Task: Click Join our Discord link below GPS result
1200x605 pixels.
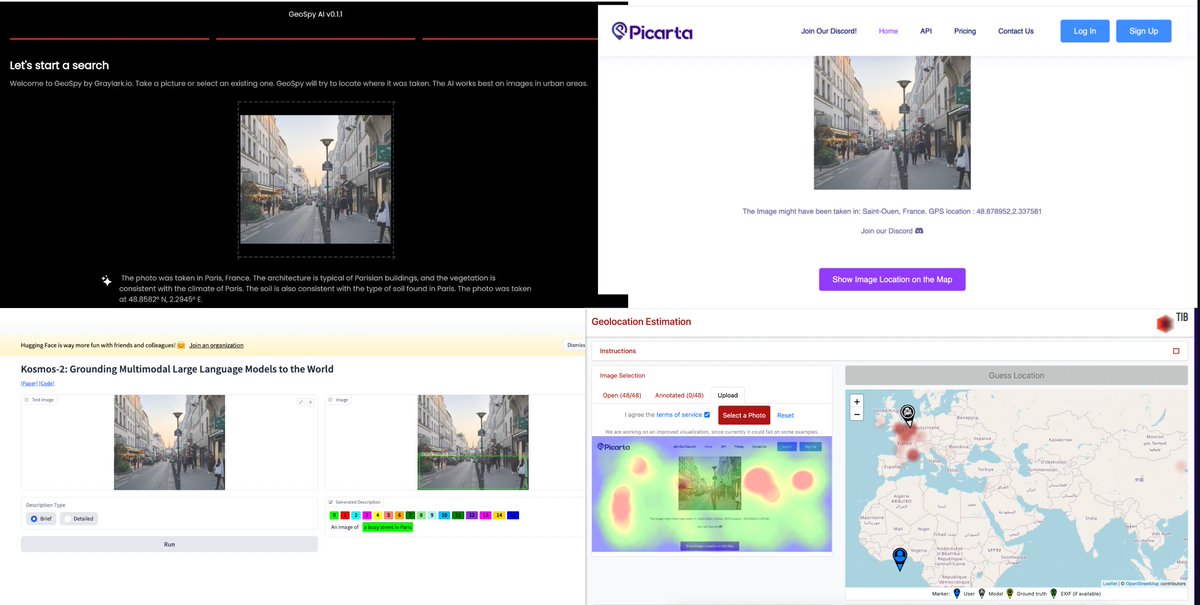Action: tap(892, 231)
